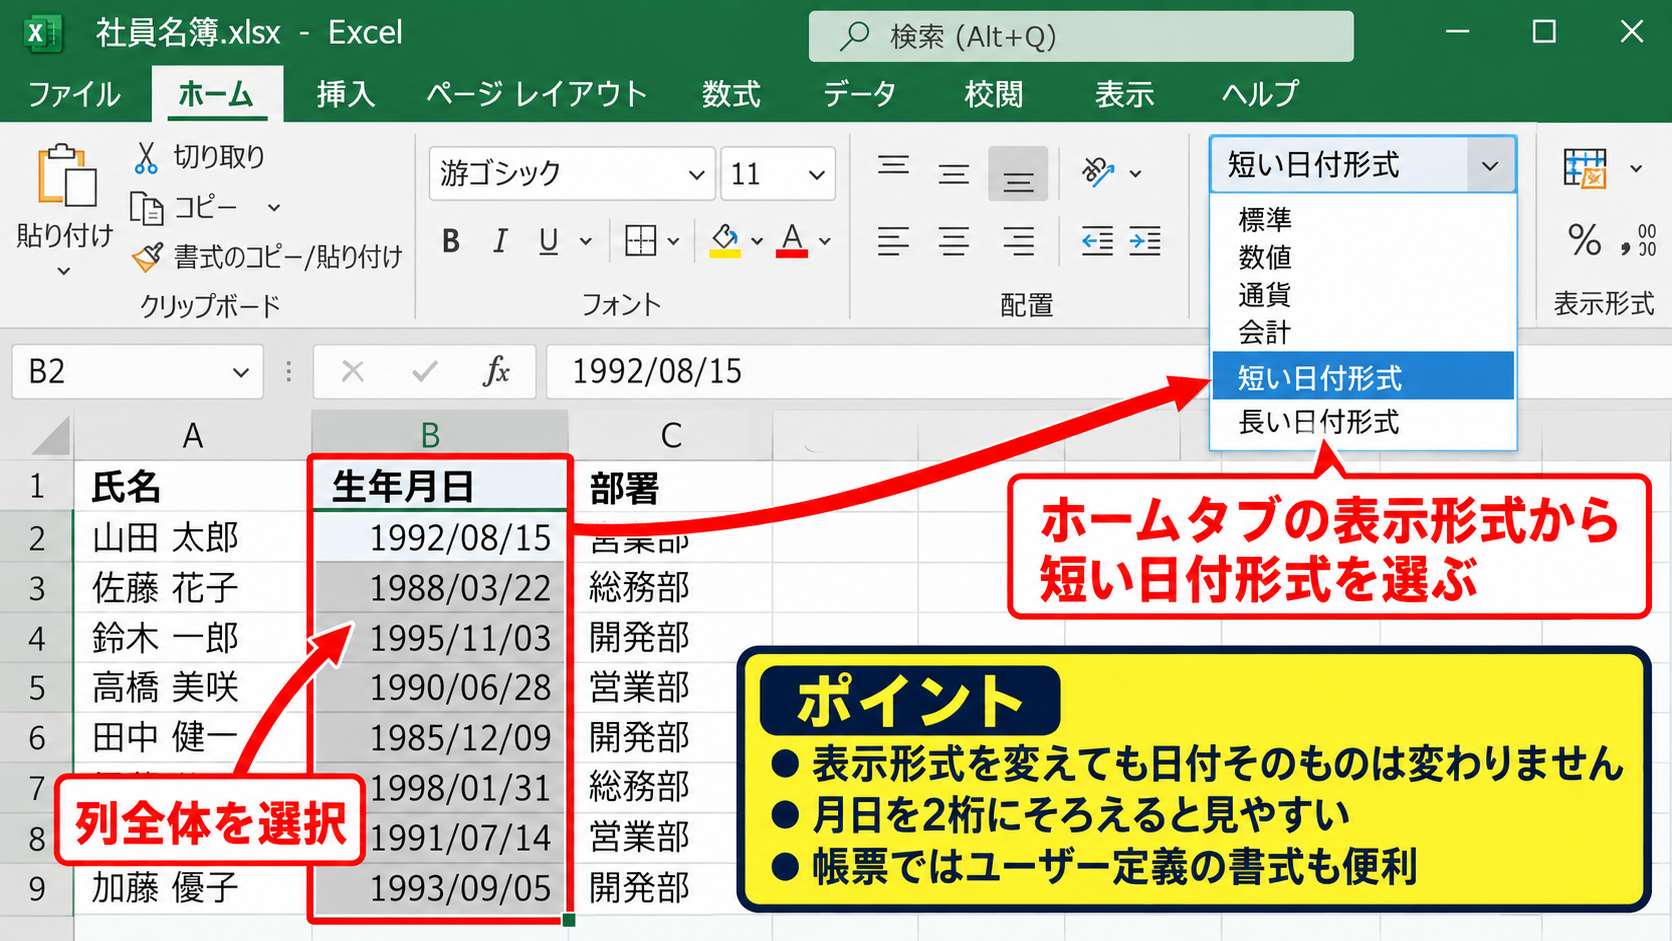The image size is (1672, 941).
Task: Click the formula confirm checkmark icon
Action: coord(425,372)
